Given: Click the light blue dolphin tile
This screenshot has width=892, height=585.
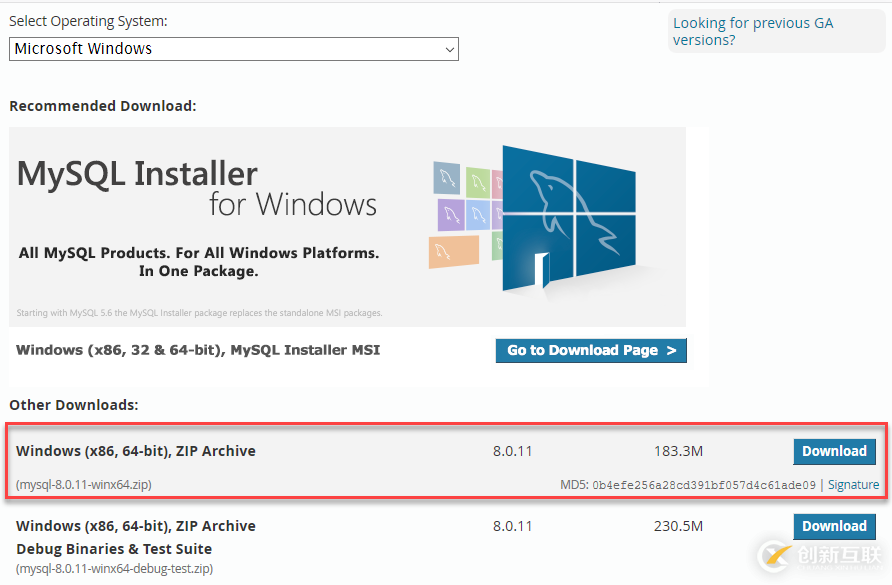Looking at the screenshot, I should (477, 215).
